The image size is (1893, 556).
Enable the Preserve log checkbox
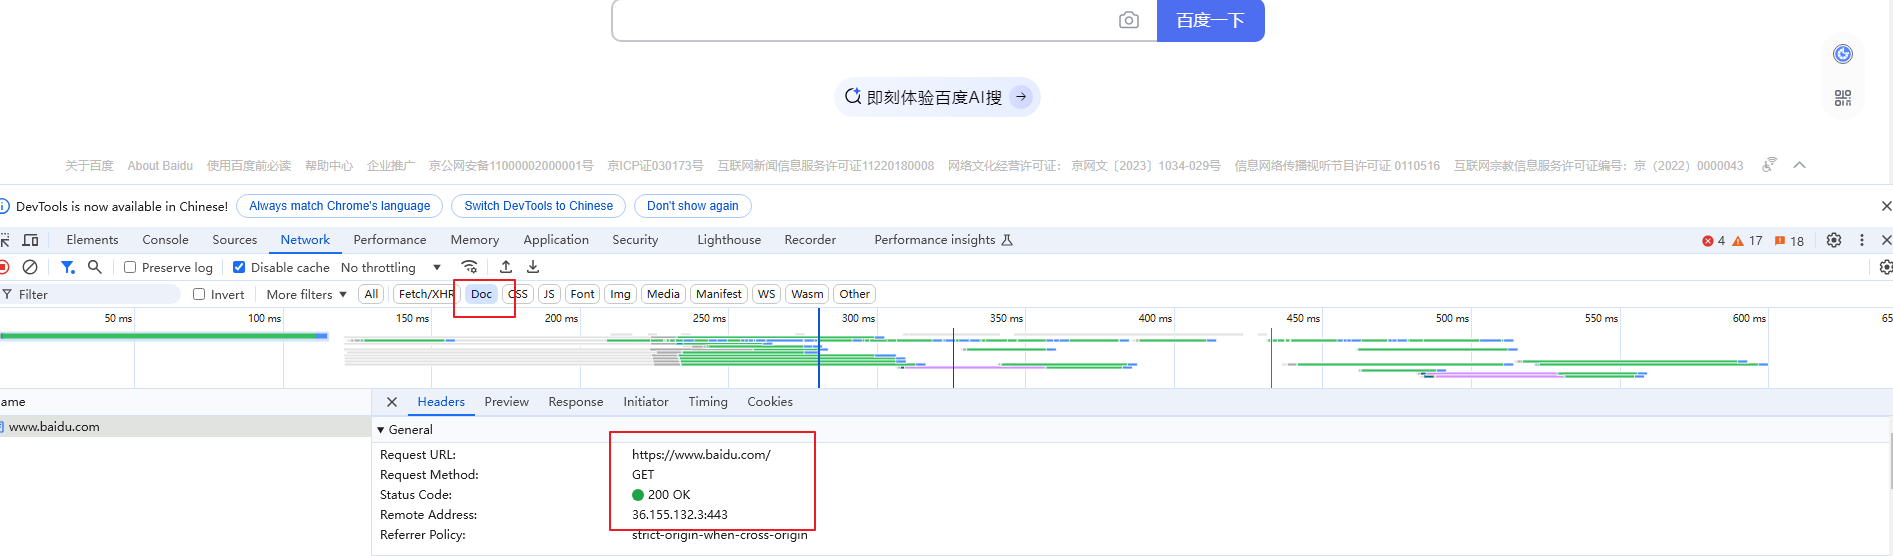click(130, 267)
